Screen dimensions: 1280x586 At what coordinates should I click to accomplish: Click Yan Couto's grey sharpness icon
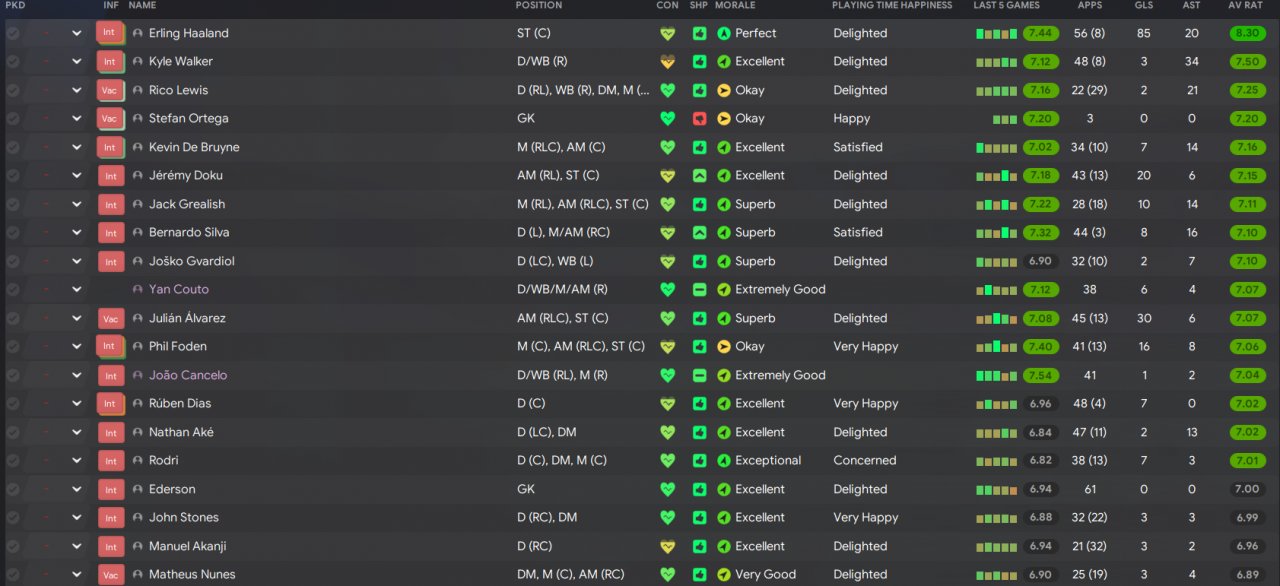699,290
